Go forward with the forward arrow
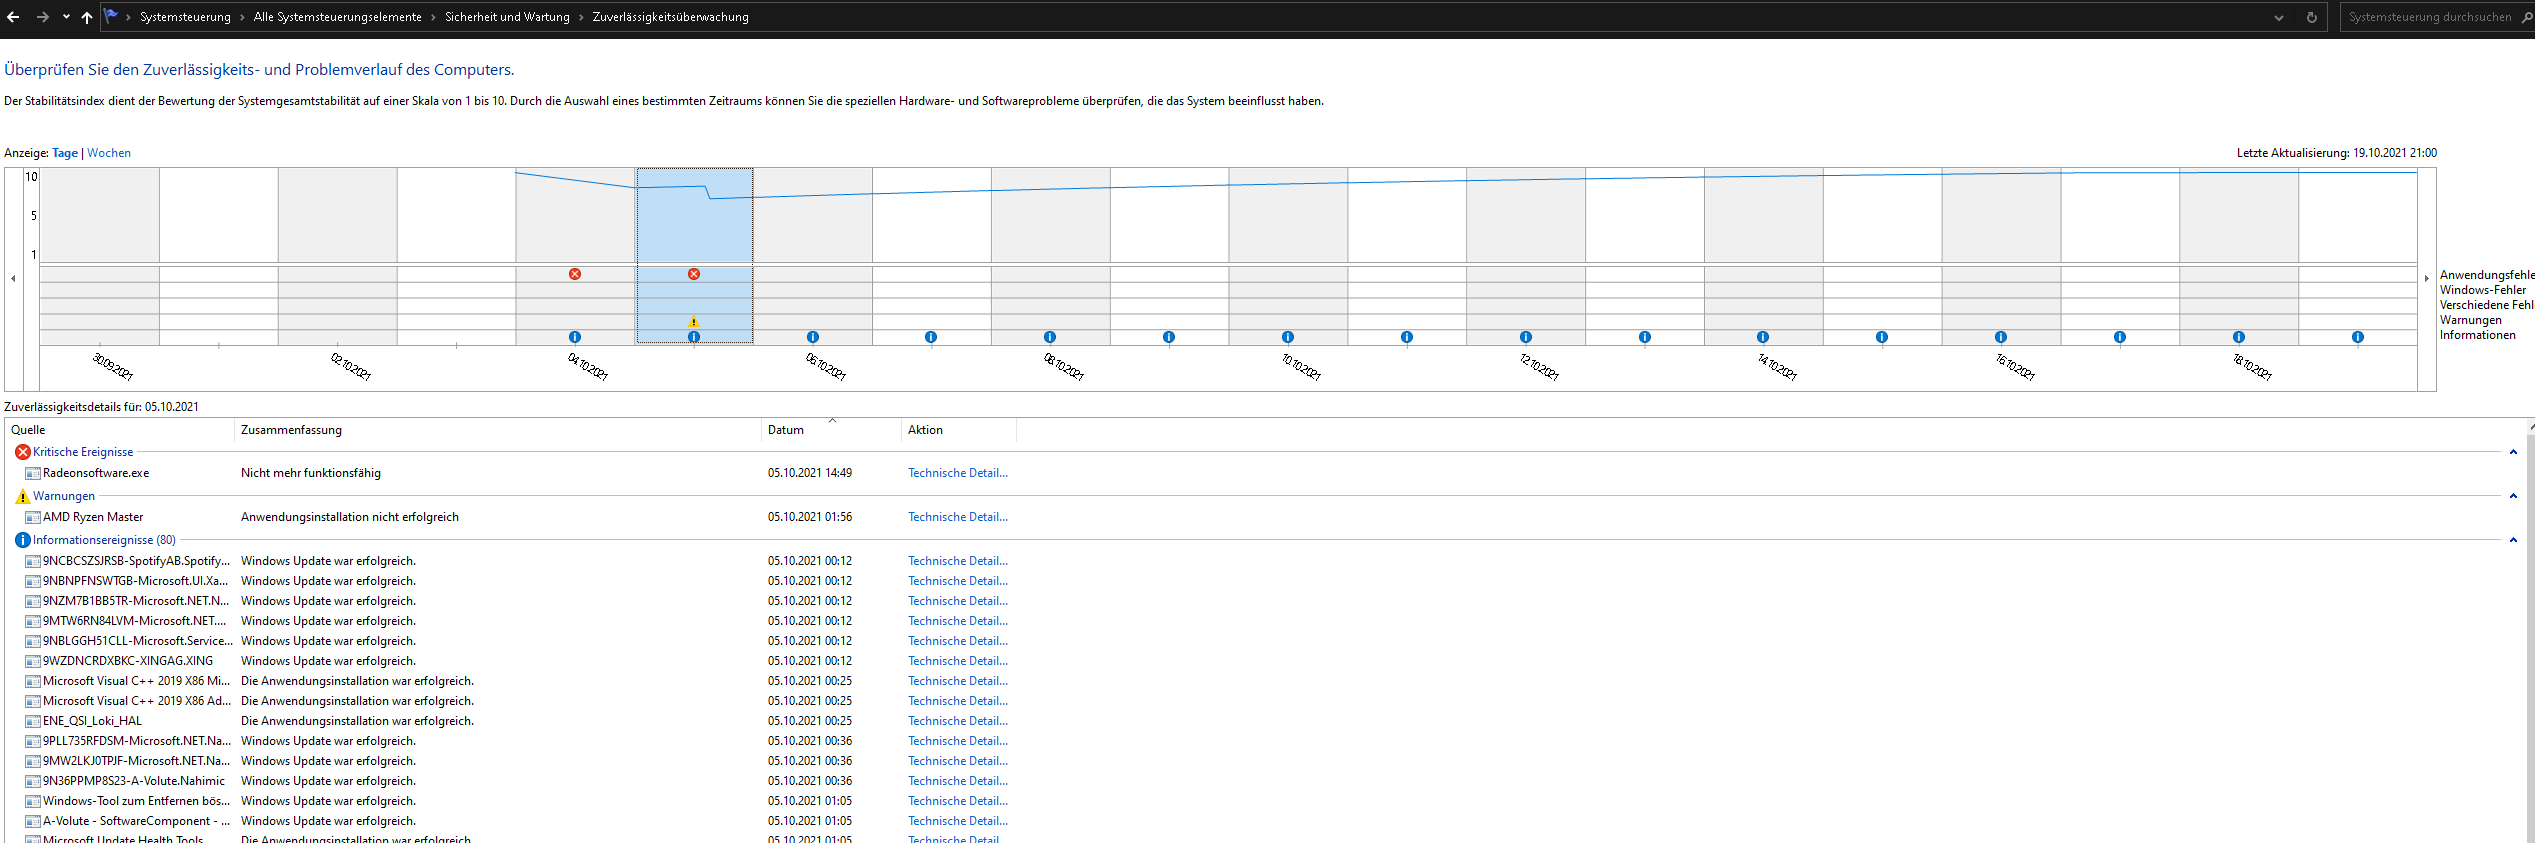 point(42,17)
